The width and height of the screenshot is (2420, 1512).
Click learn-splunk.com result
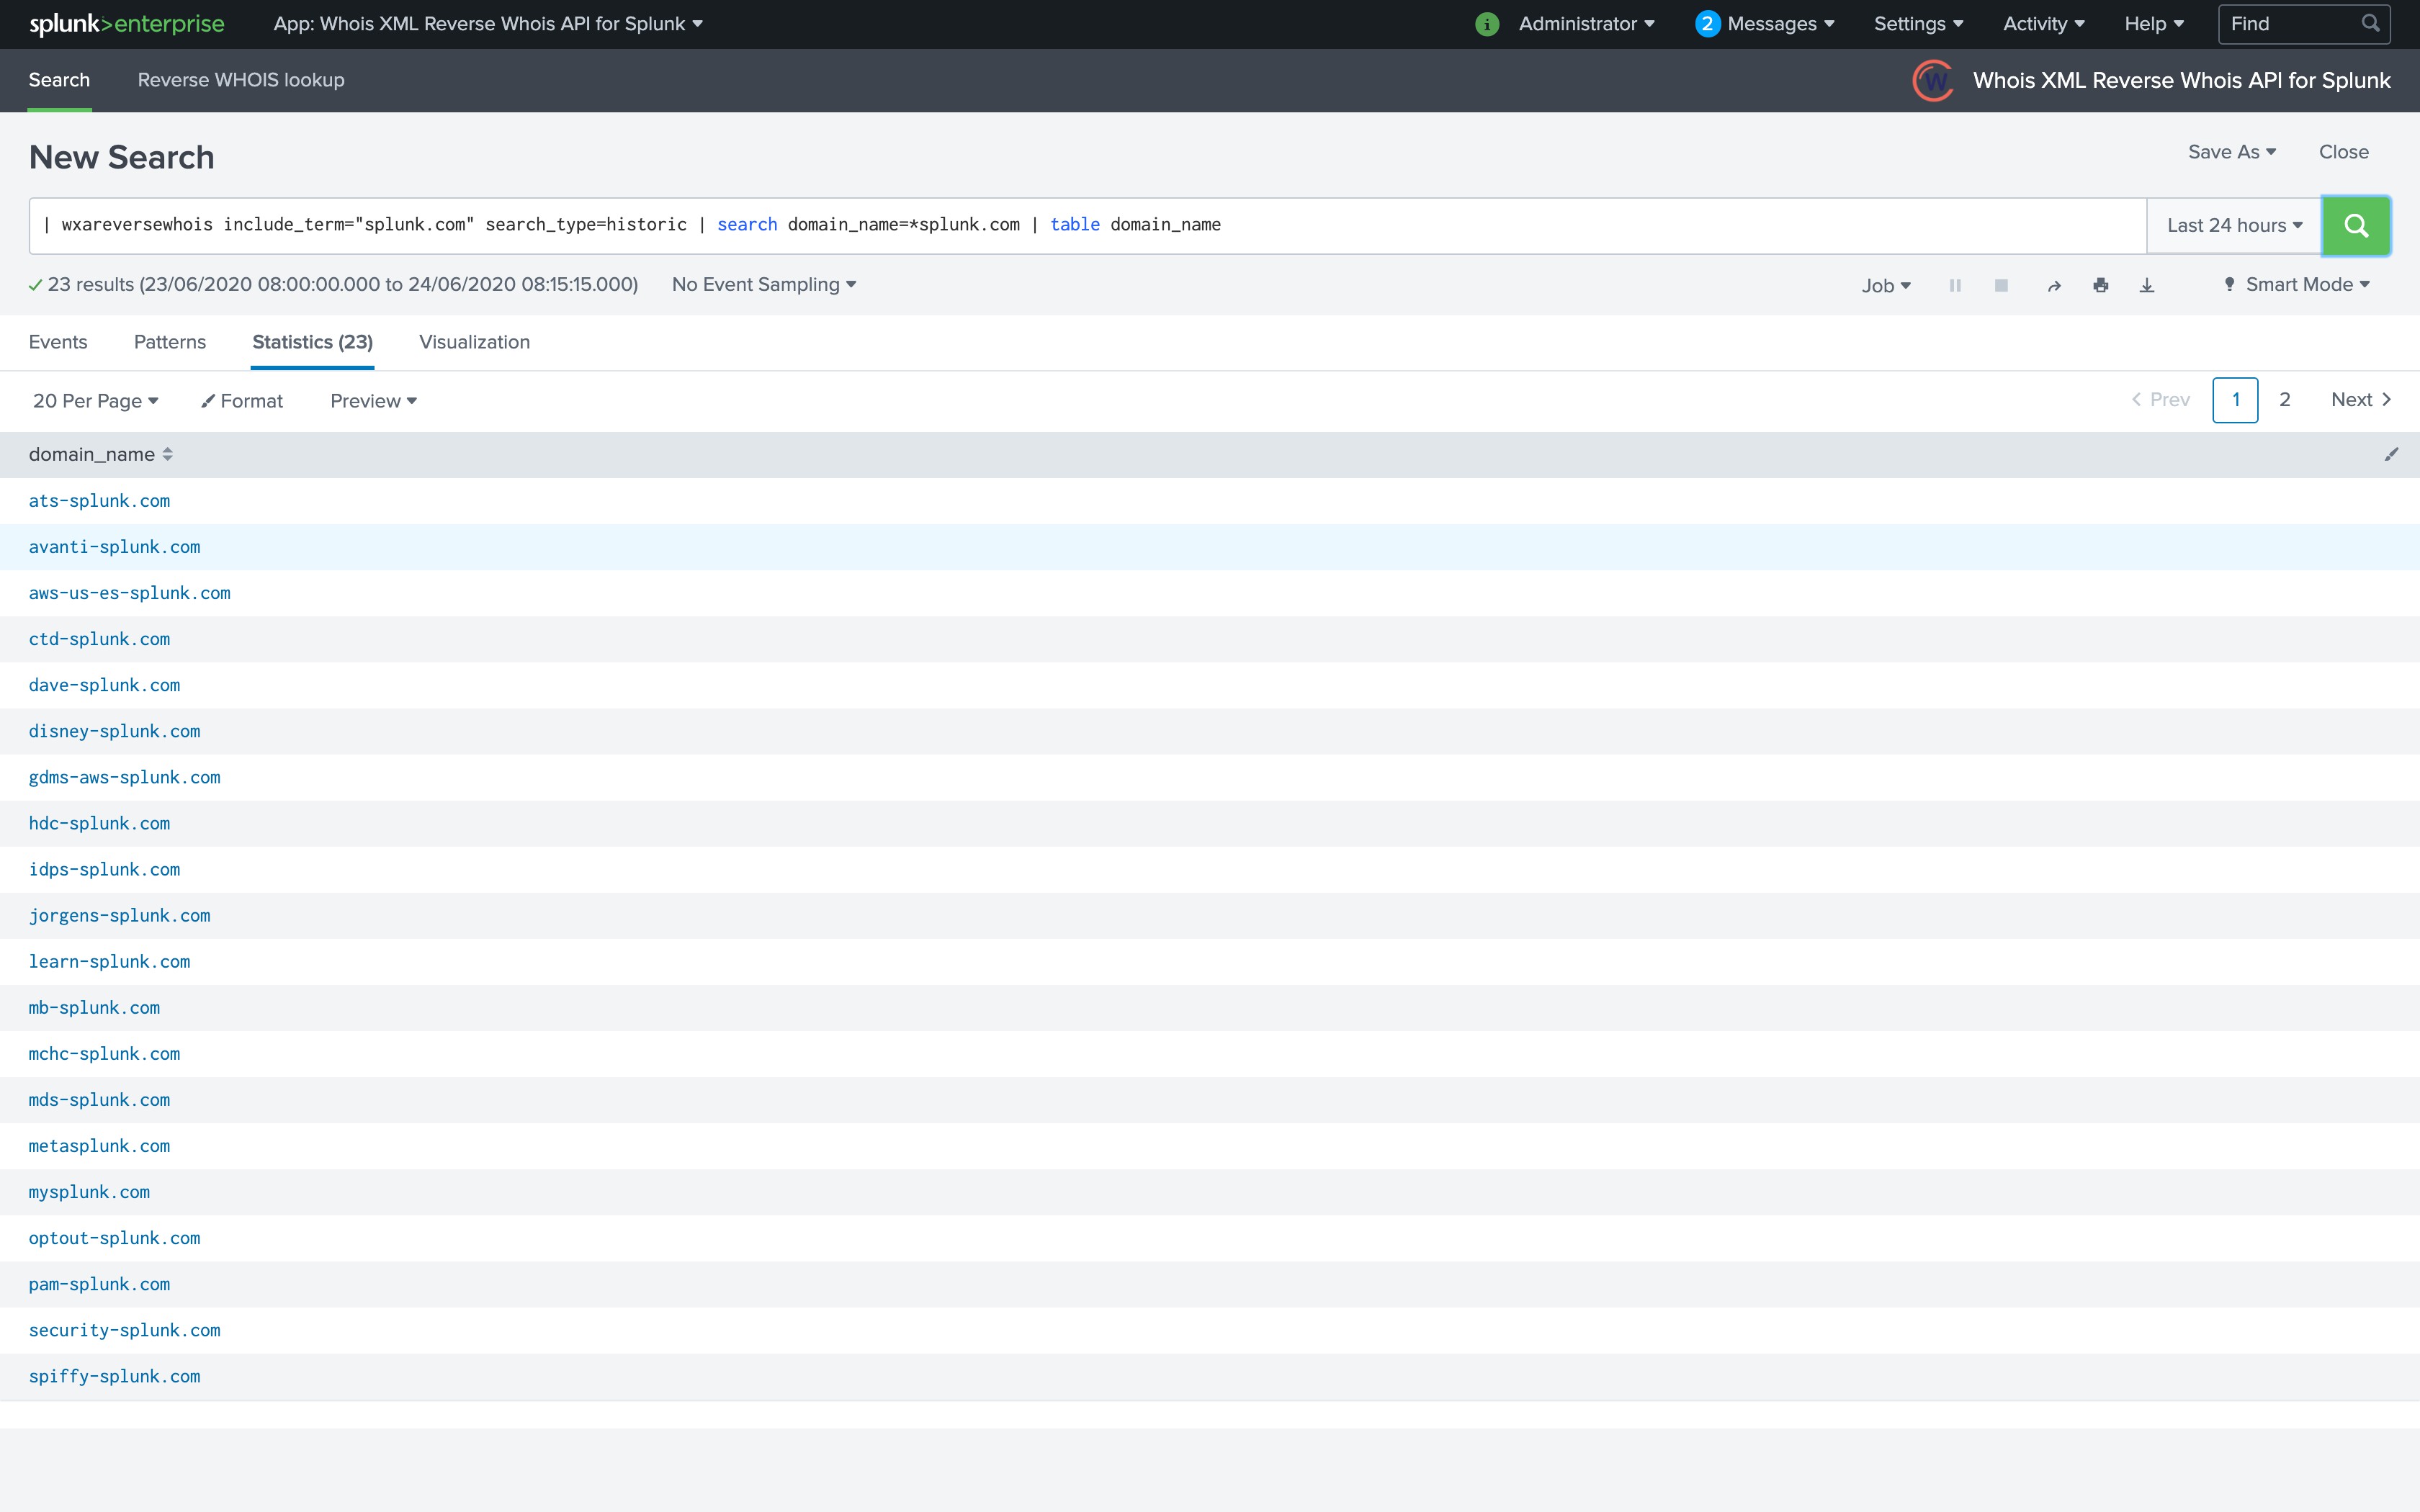point(109,961)
